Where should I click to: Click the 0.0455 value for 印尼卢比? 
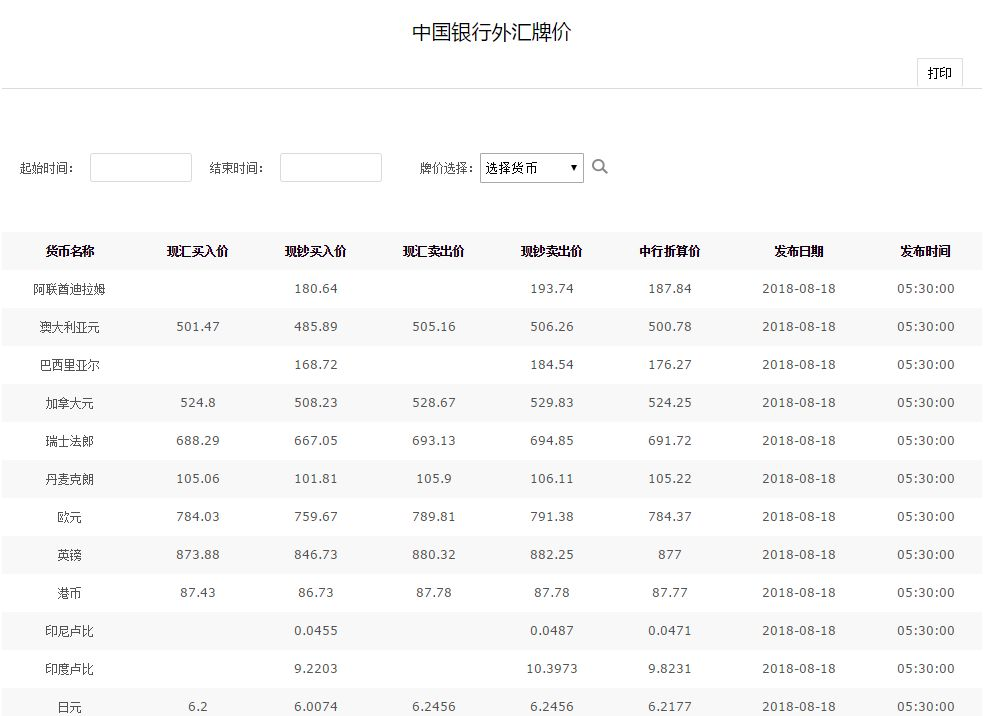coord(316,631)
